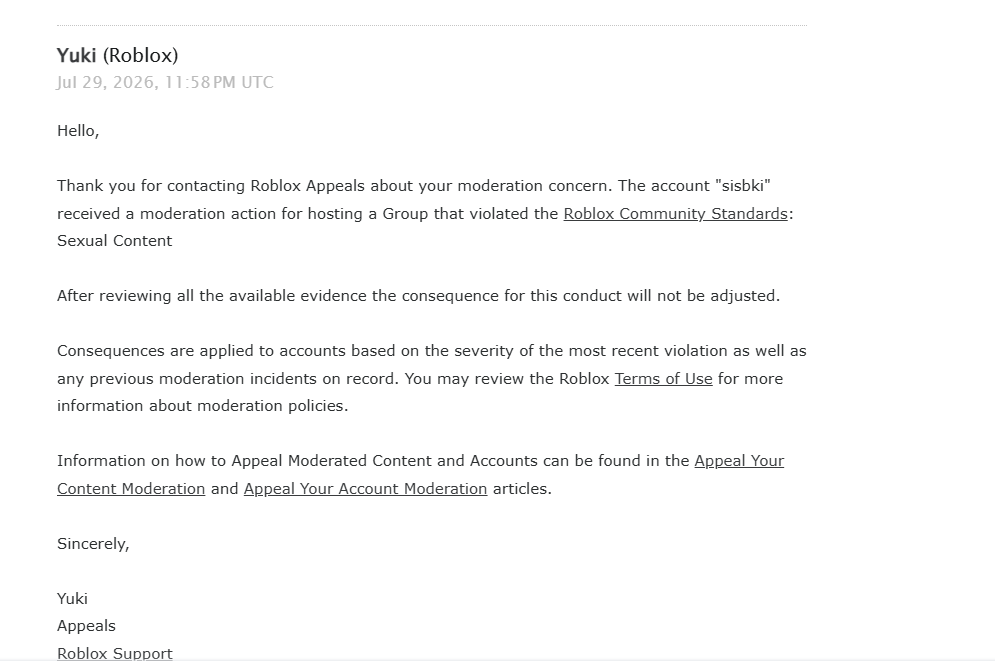995x663 pixels.
Task: Click the 'Sexual Content' violation text
Action: [114, 241]
